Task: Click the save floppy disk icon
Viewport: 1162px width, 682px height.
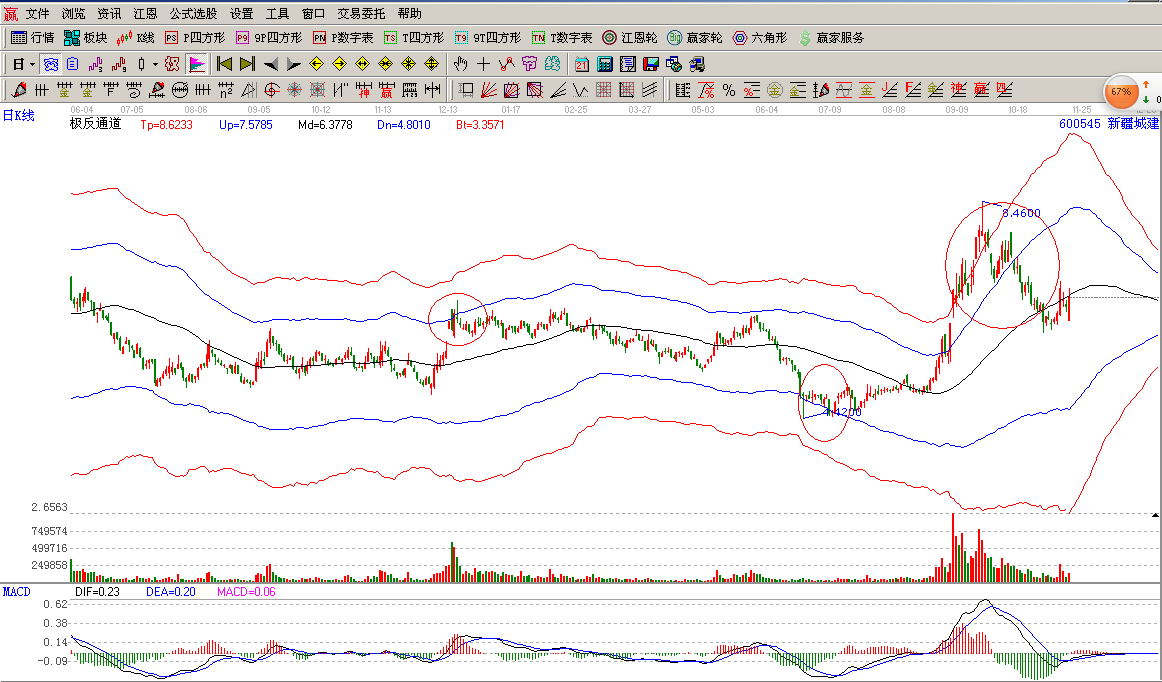Action: coord(651,64)
